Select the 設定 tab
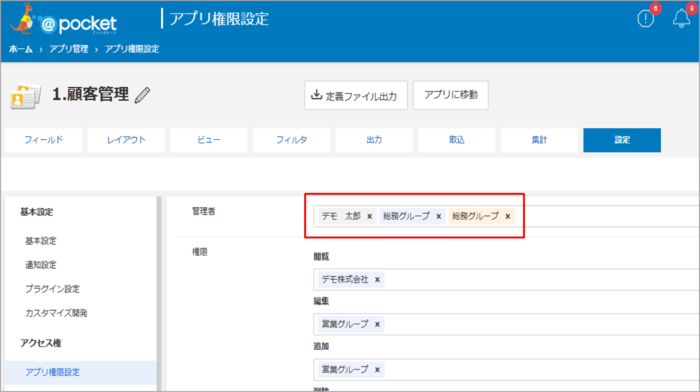The width and height of the screenshot is (700, 392). coord(622,140)
